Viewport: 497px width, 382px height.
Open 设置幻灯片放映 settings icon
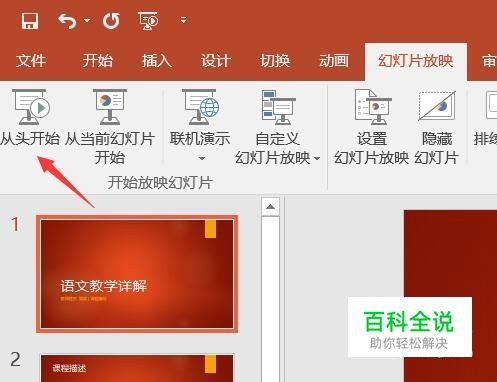point(373,107)
